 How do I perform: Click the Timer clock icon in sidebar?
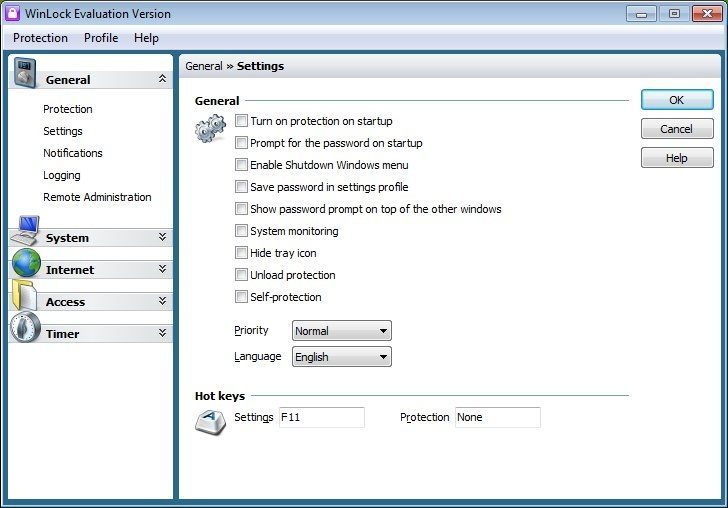coord(26,327)
